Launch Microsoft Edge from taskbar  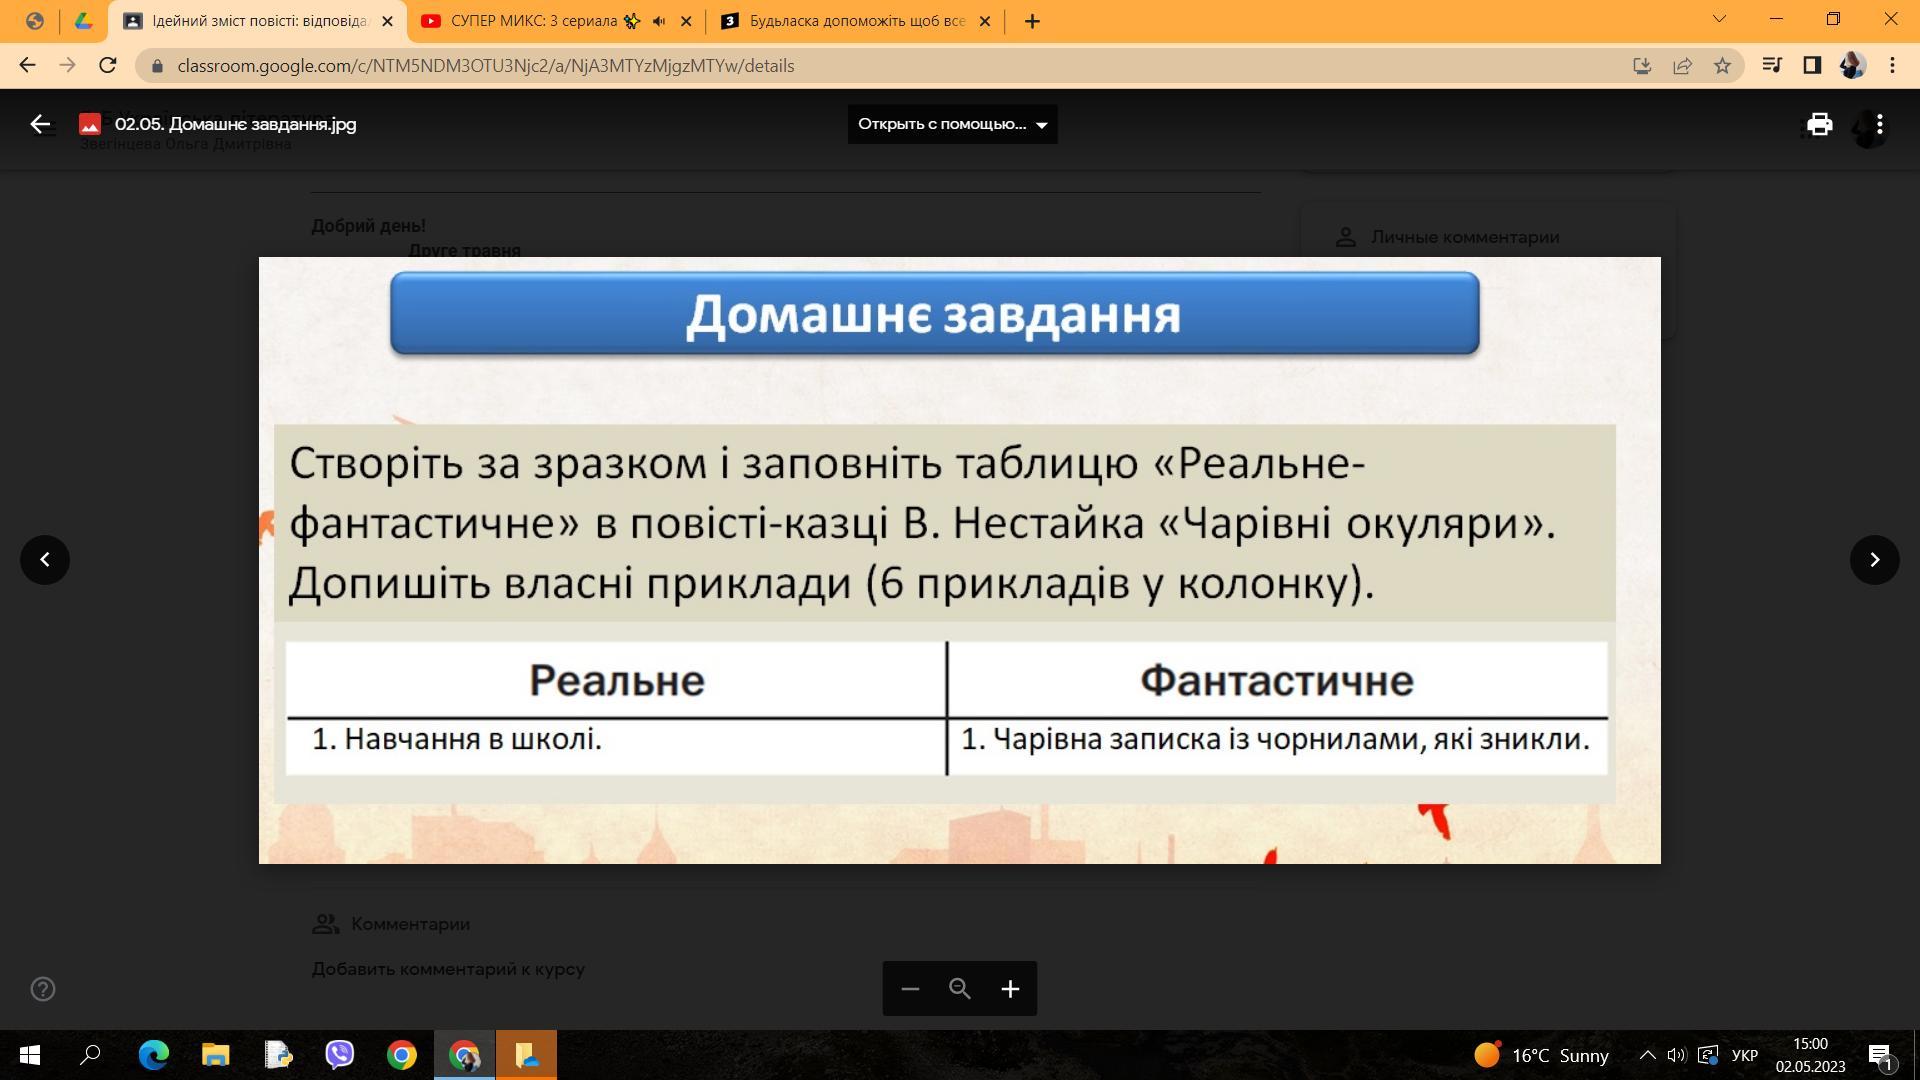[x=154, y=1055]
